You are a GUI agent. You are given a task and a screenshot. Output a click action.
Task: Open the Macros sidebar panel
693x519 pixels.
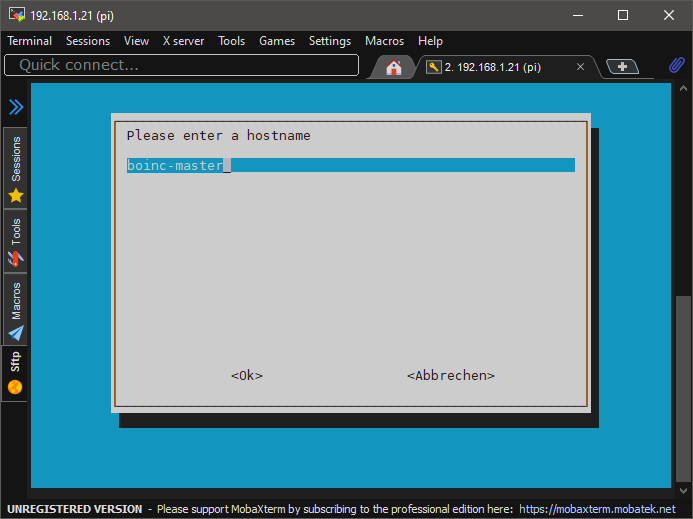point(15,310)
